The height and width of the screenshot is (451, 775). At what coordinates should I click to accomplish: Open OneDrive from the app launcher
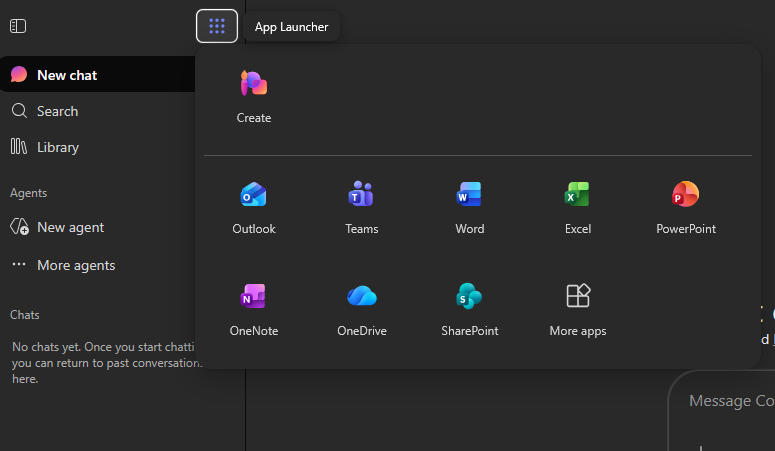pos(361,310)
